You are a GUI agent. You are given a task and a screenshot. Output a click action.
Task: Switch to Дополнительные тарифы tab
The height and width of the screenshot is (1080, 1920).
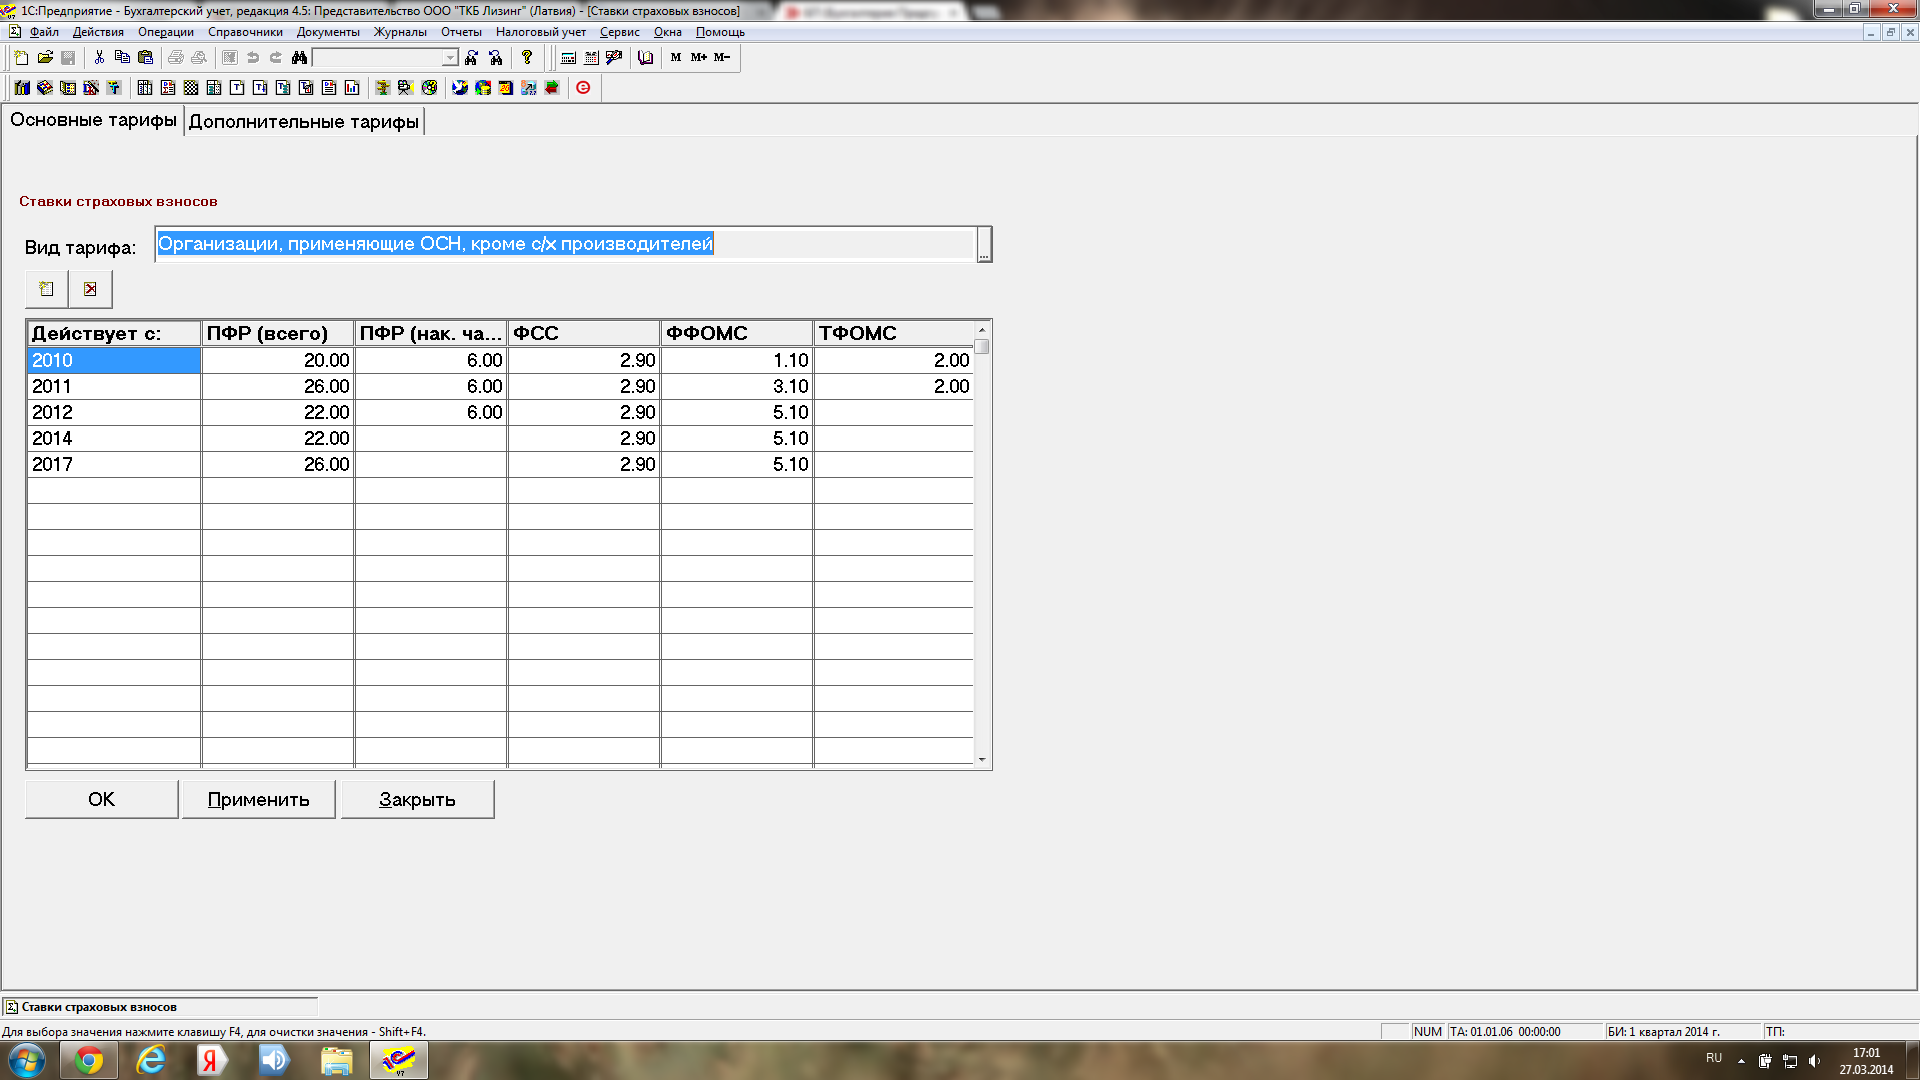[x=303, y=122]
